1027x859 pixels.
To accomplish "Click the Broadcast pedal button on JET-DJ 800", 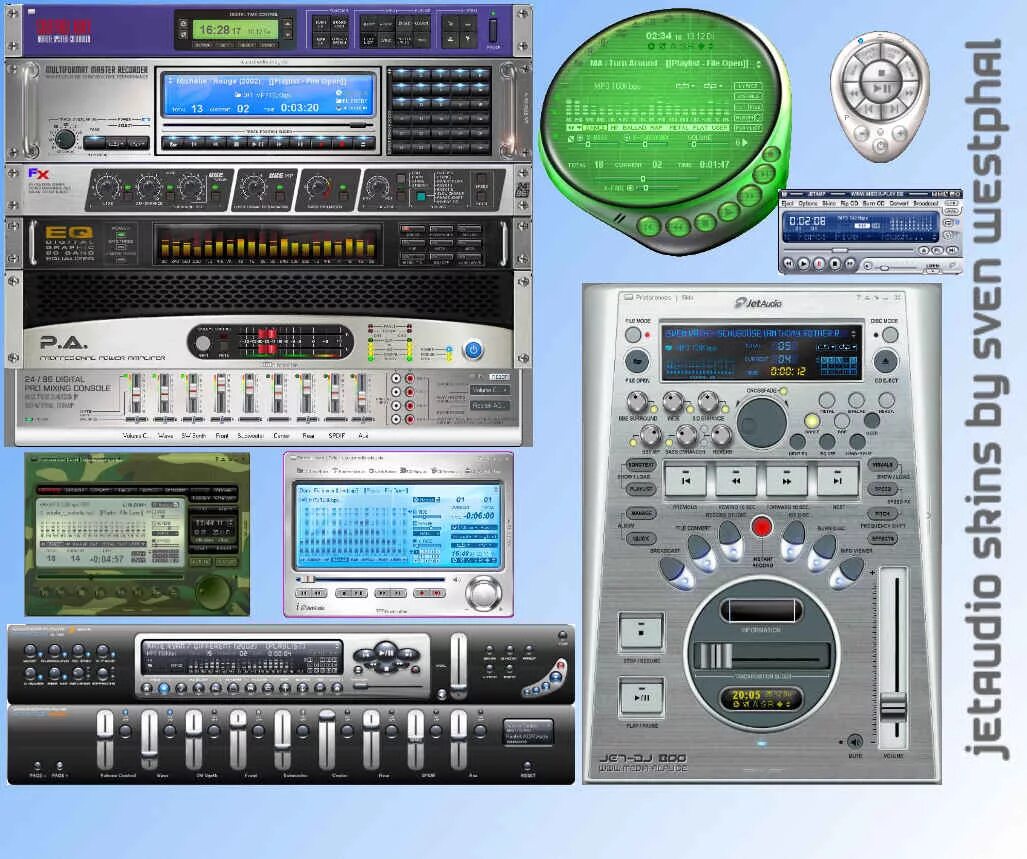I will point(678,574).
